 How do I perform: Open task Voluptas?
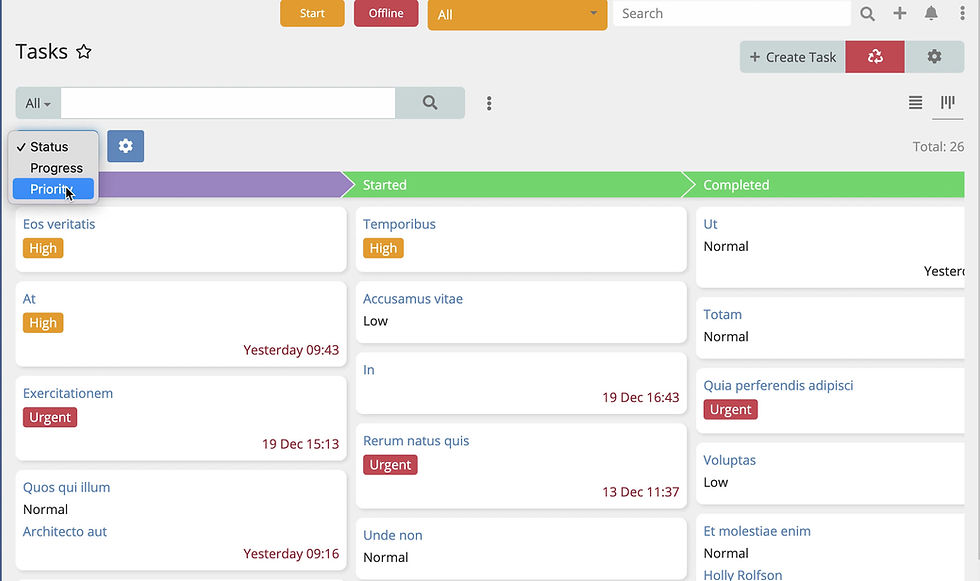click(x=729, y=460)
